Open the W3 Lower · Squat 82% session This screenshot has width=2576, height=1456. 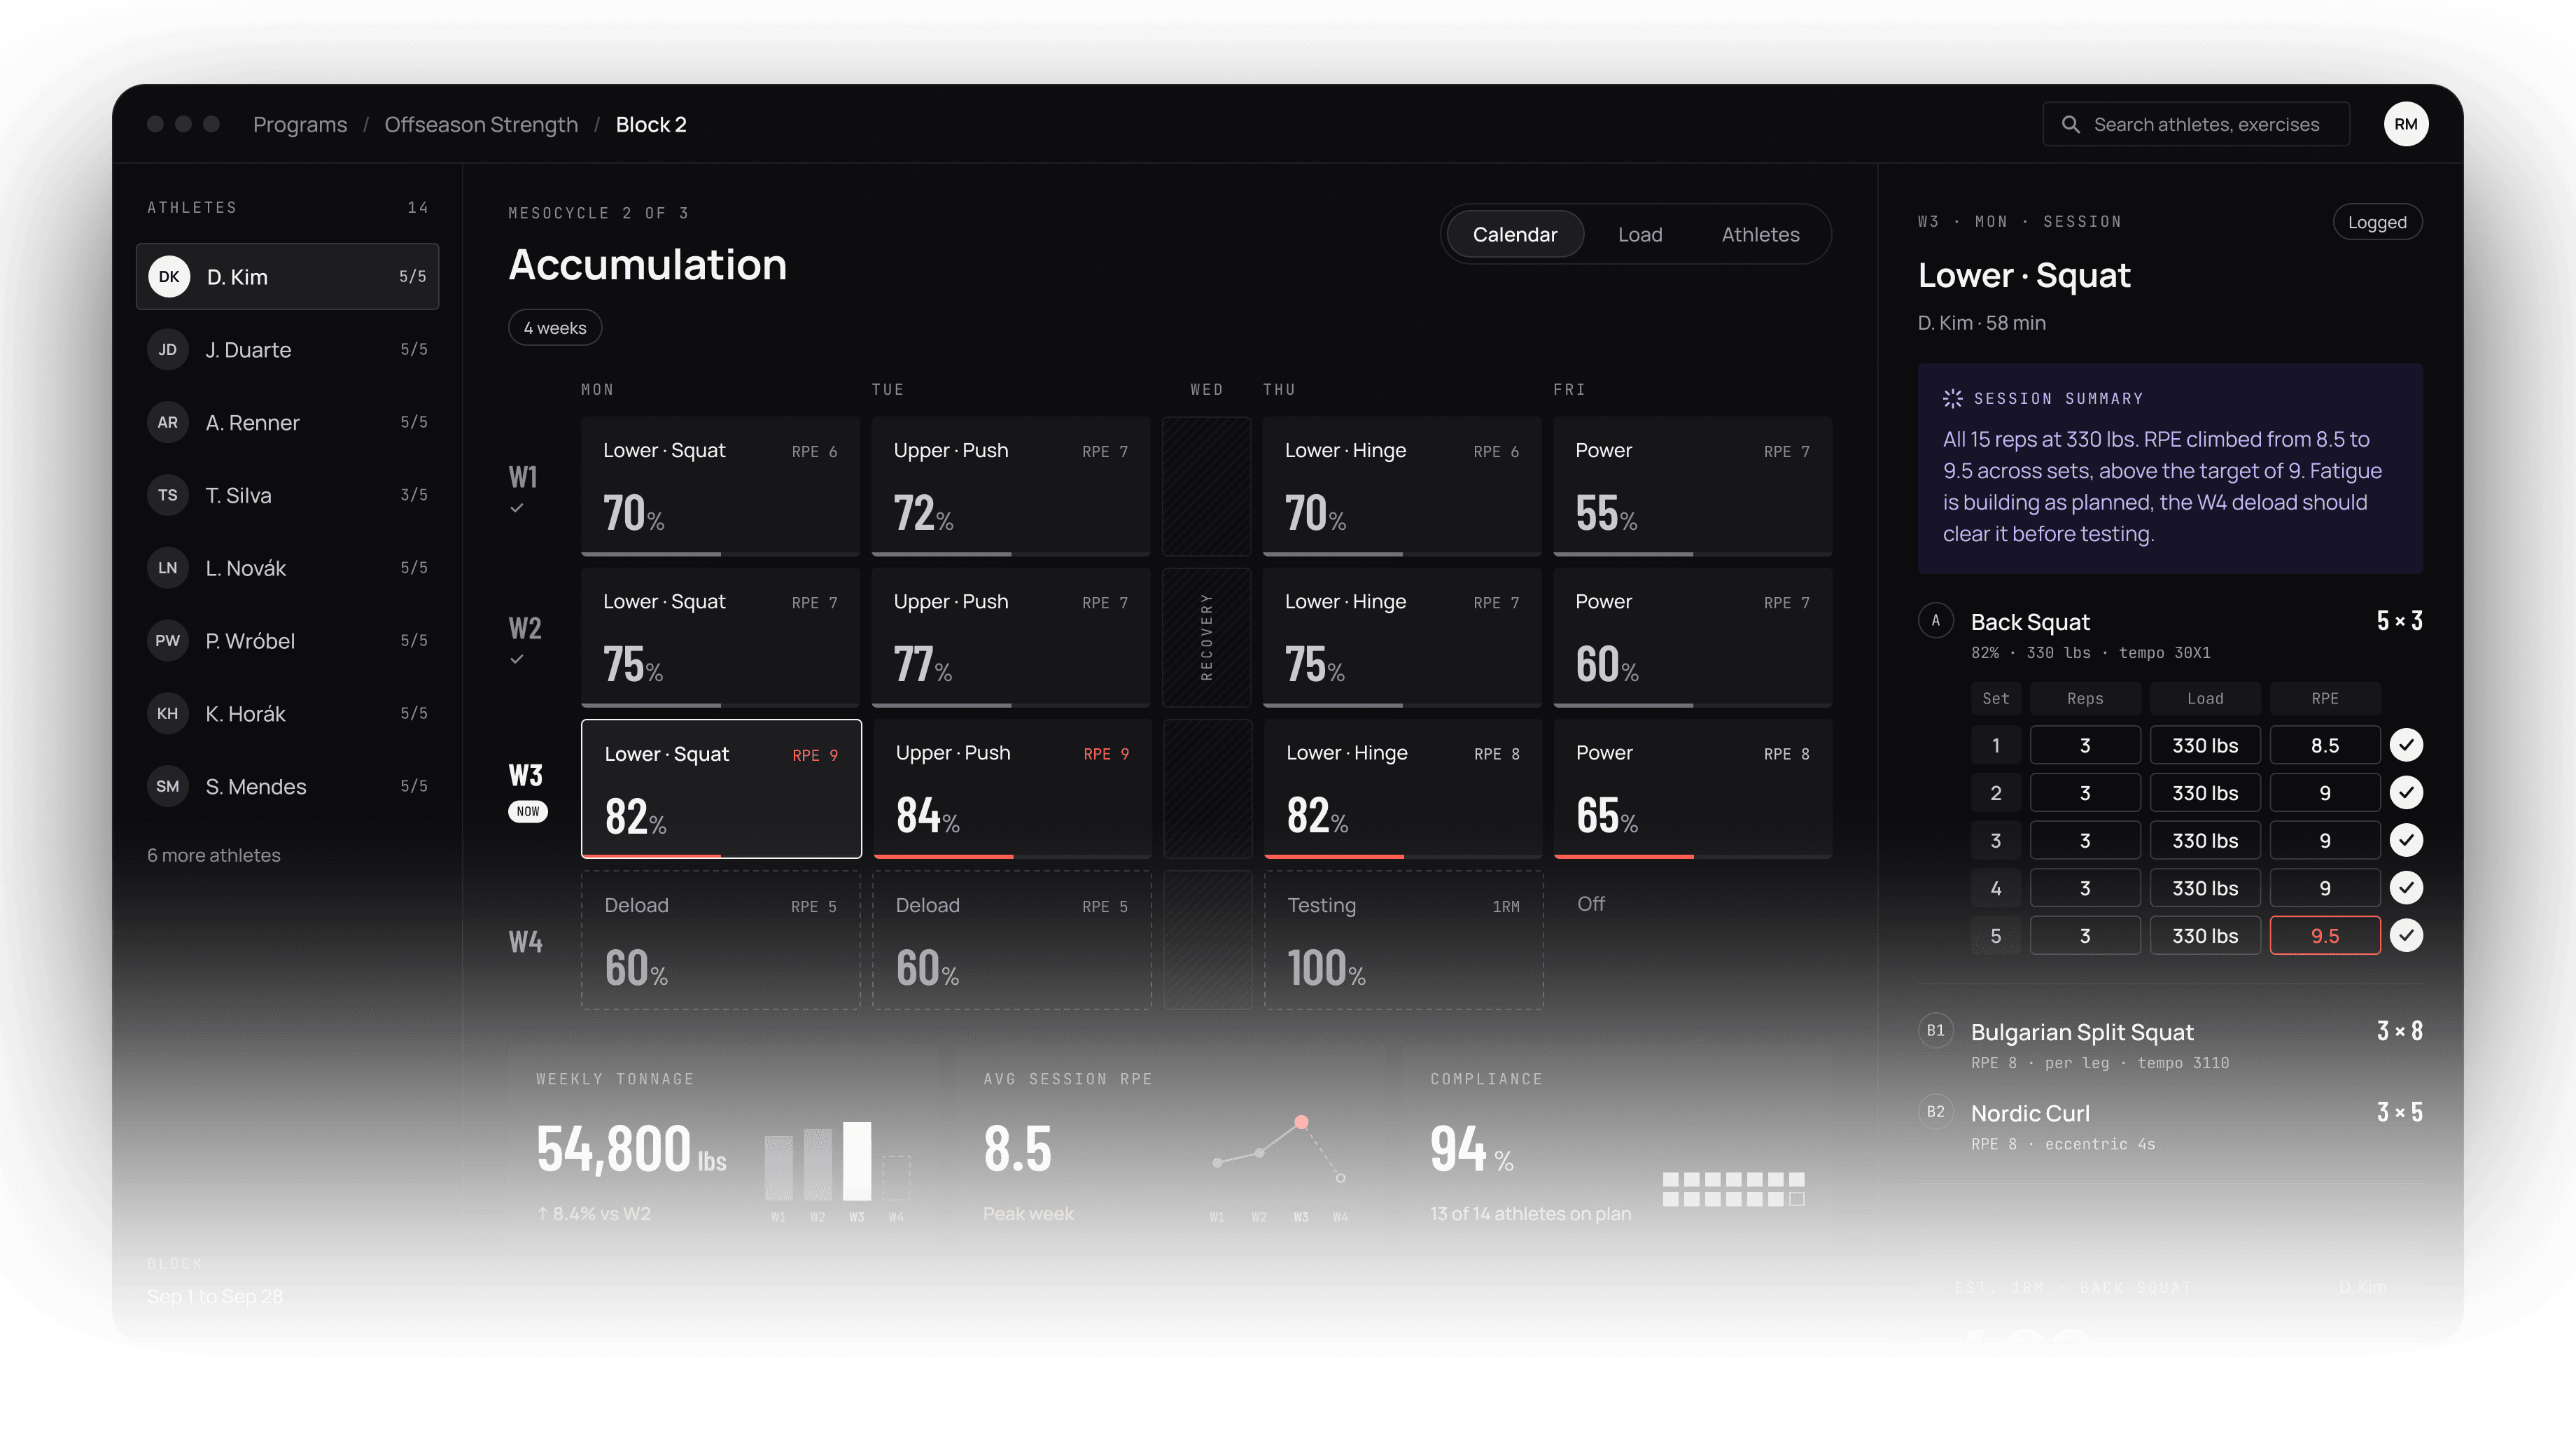pyautogui.click(x=721, y=788)
